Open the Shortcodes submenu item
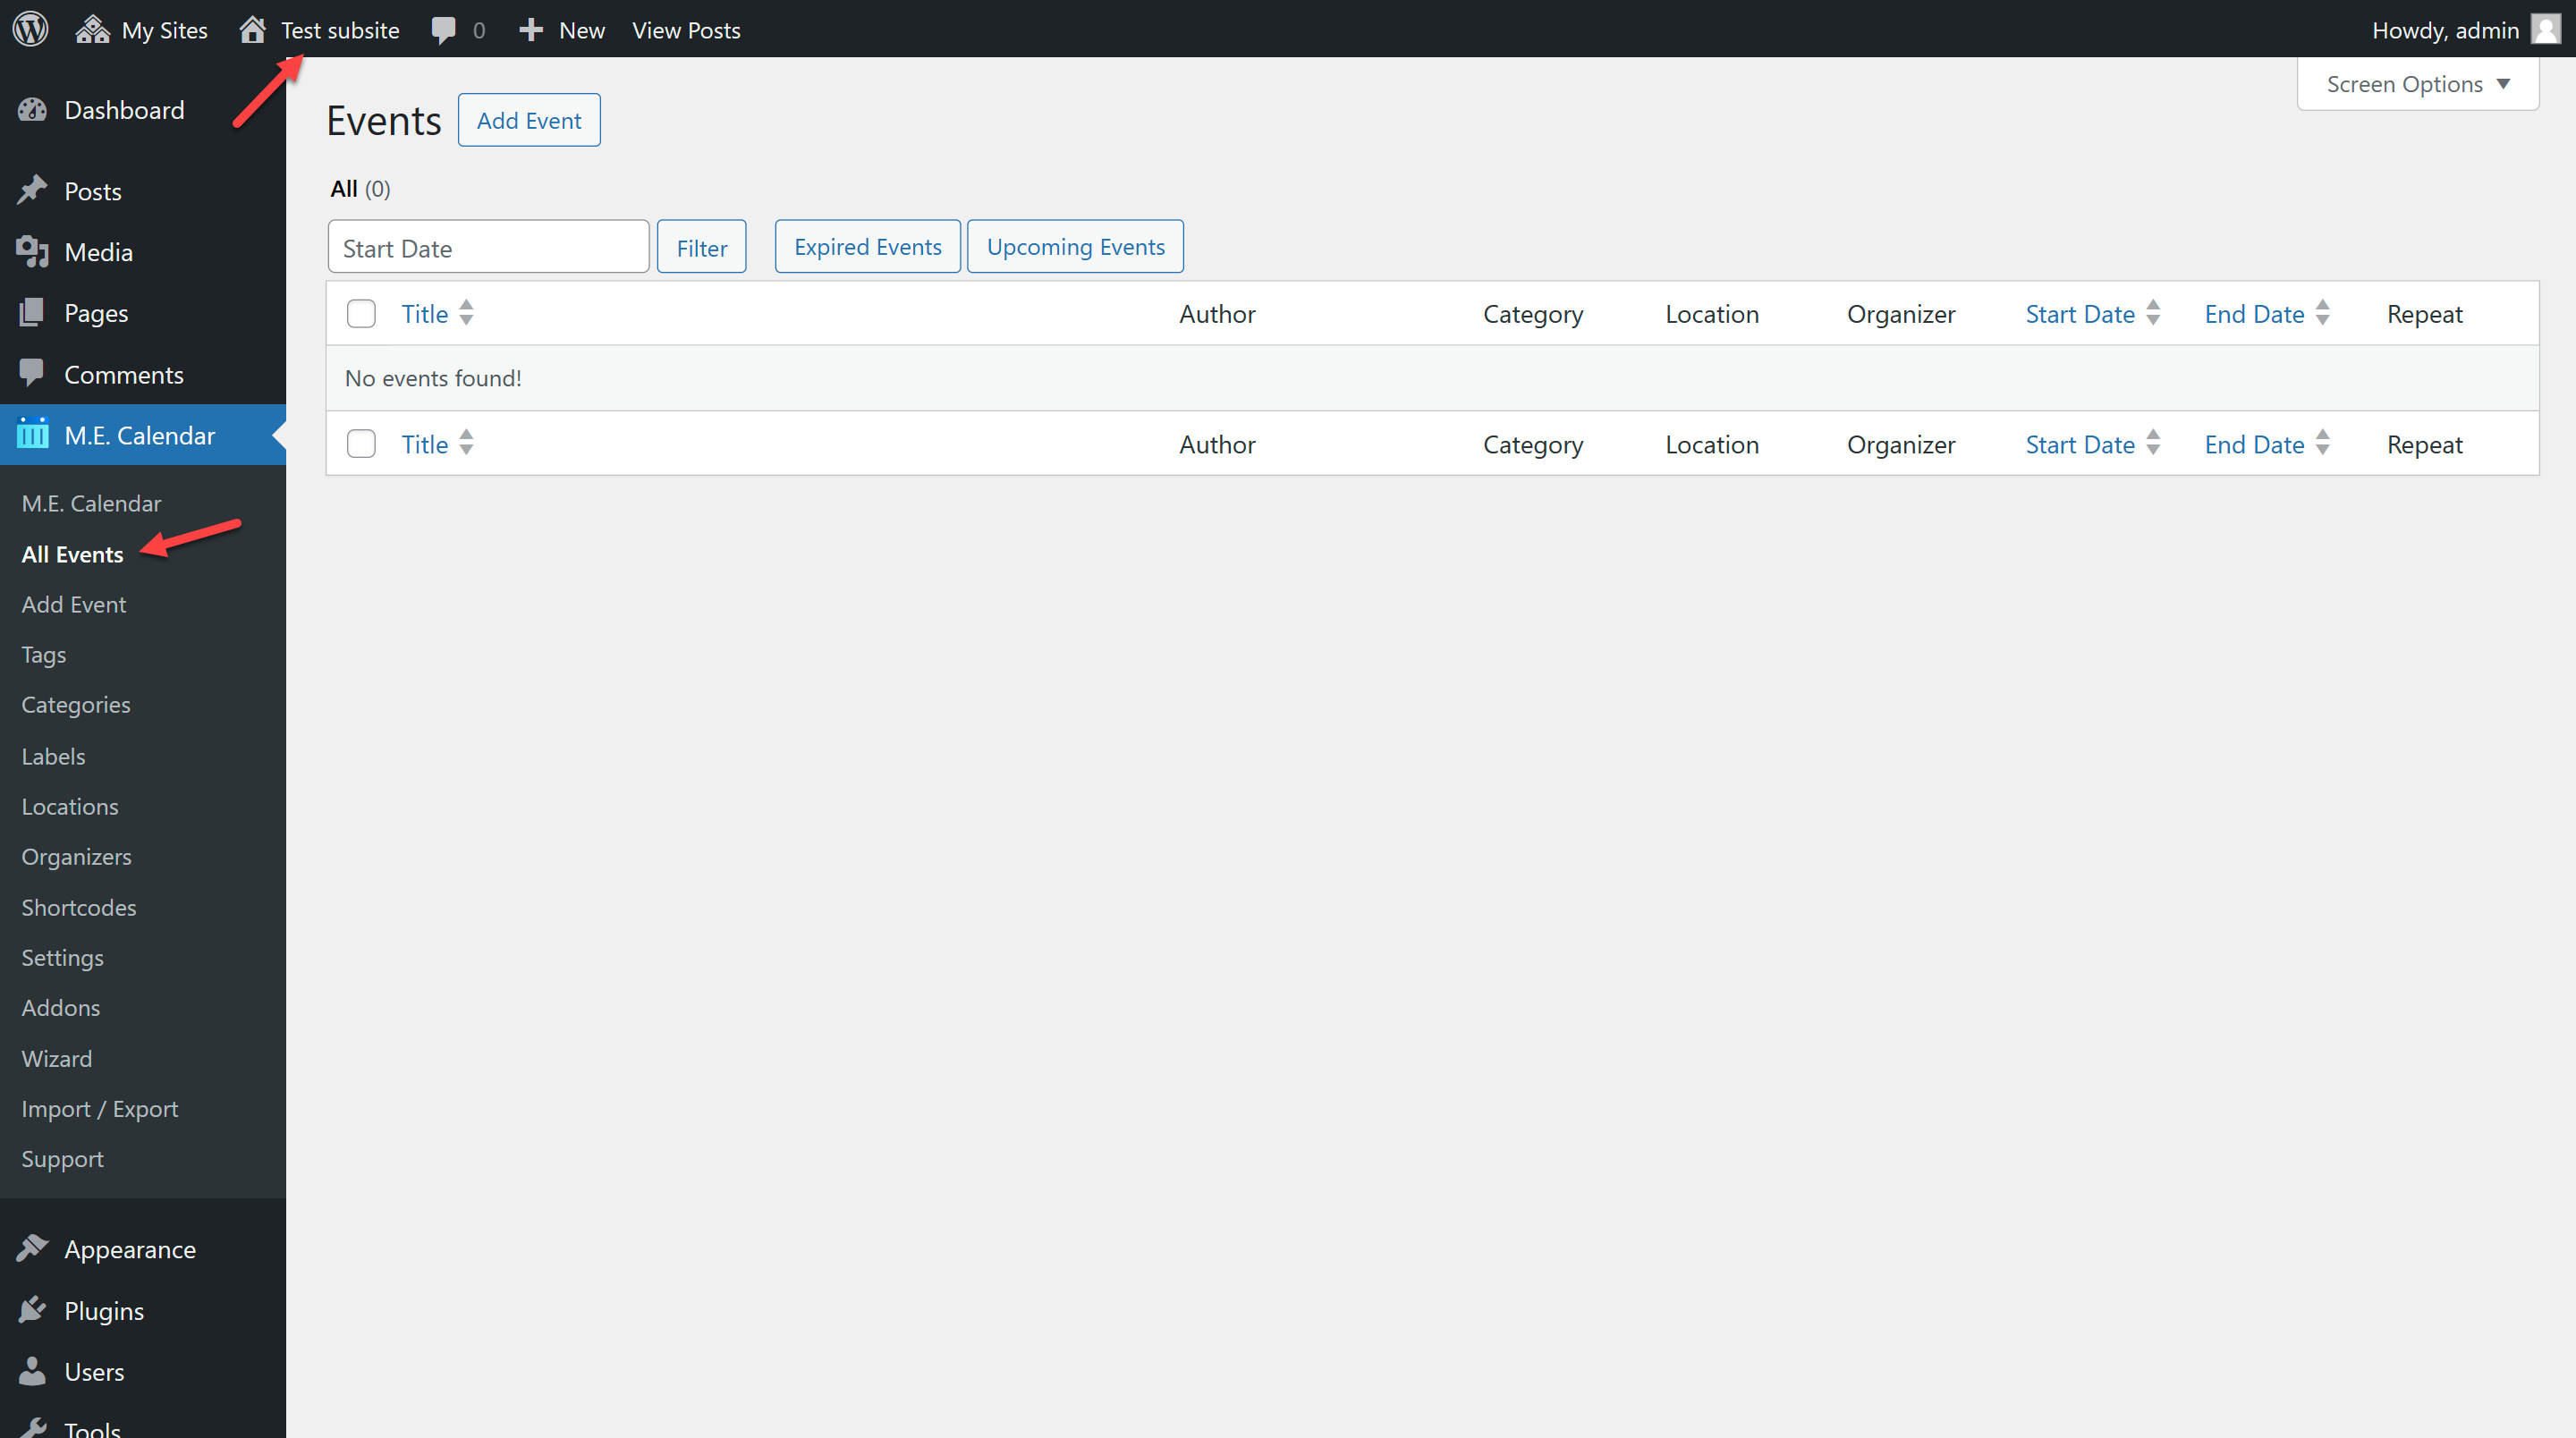This screenshot has height=1438, width=2576. tap(79, 907)
